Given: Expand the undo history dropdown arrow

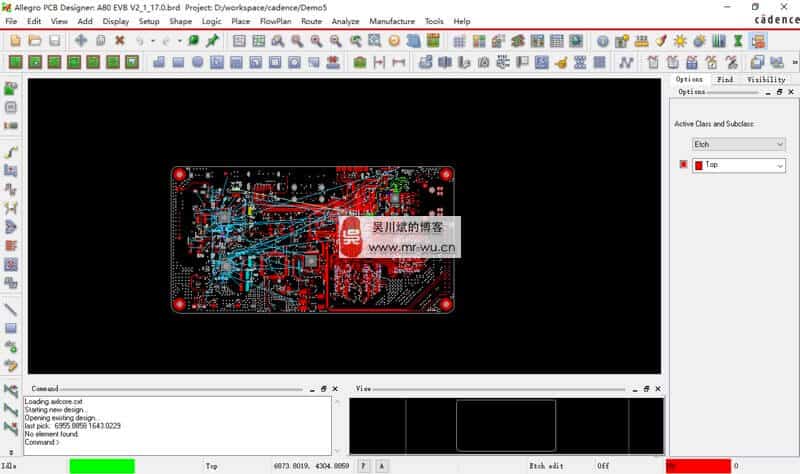Looking at the screenshot, I should point(152,41).
